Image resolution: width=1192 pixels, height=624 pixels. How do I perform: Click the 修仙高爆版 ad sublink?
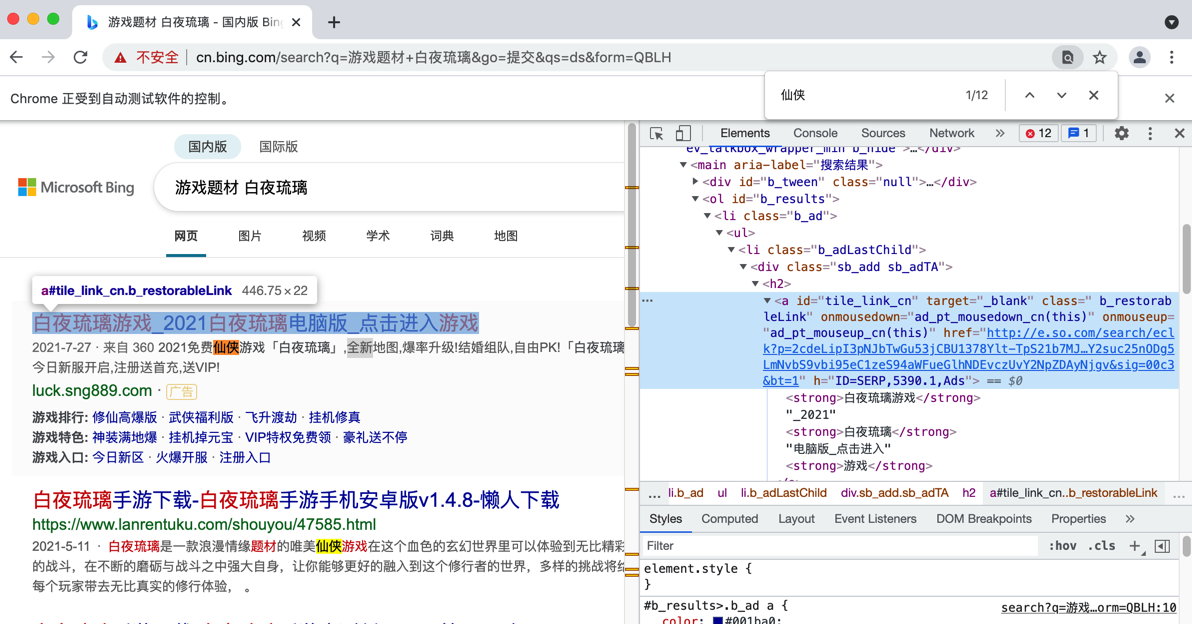click(125, 417)
